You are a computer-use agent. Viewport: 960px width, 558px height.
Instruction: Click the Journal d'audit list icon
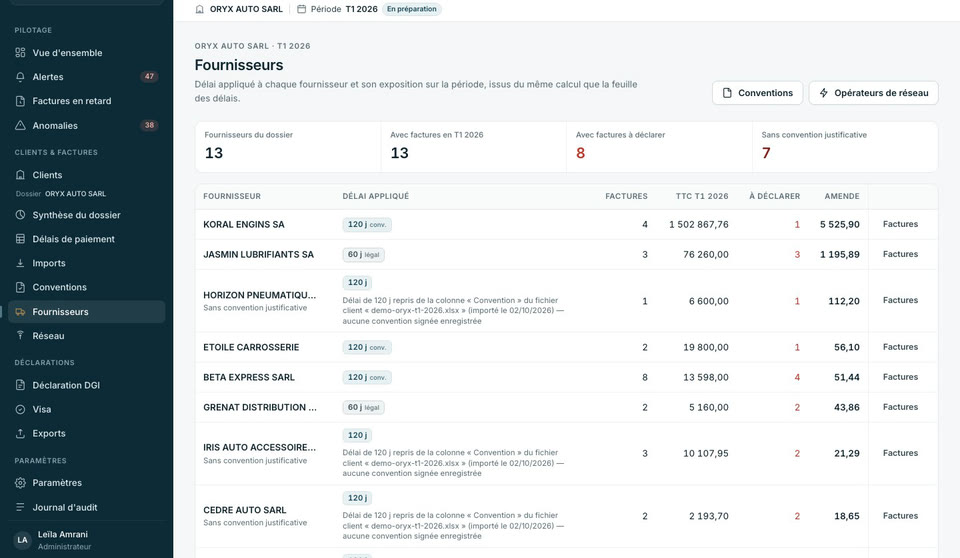pos(20,507)
